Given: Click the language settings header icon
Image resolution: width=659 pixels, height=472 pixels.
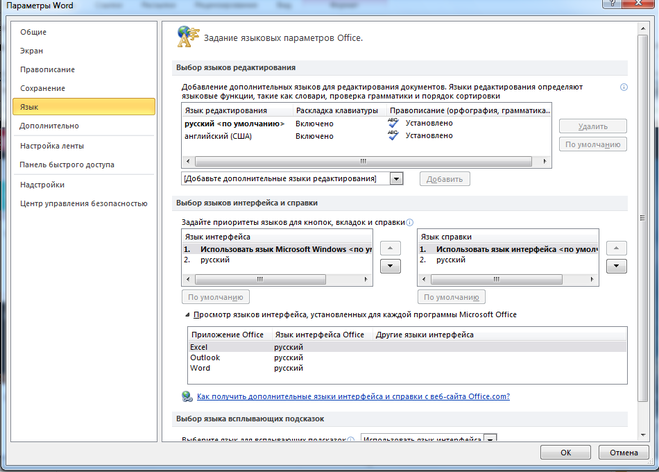Looking at the screenshot, I should tap(187, 36).
